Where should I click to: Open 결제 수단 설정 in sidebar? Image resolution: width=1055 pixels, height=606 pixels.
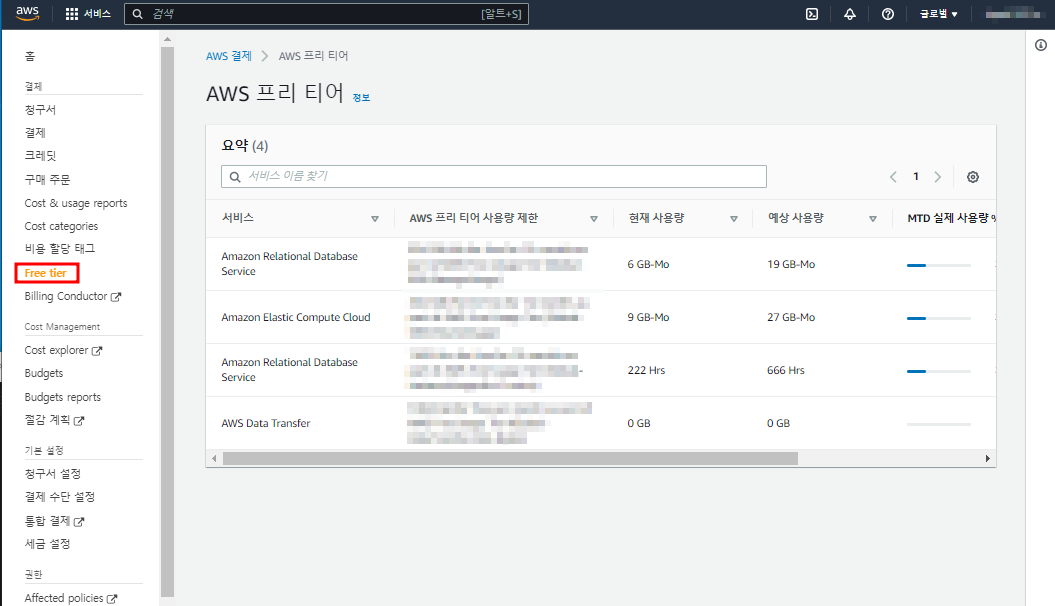click(60, 497)
